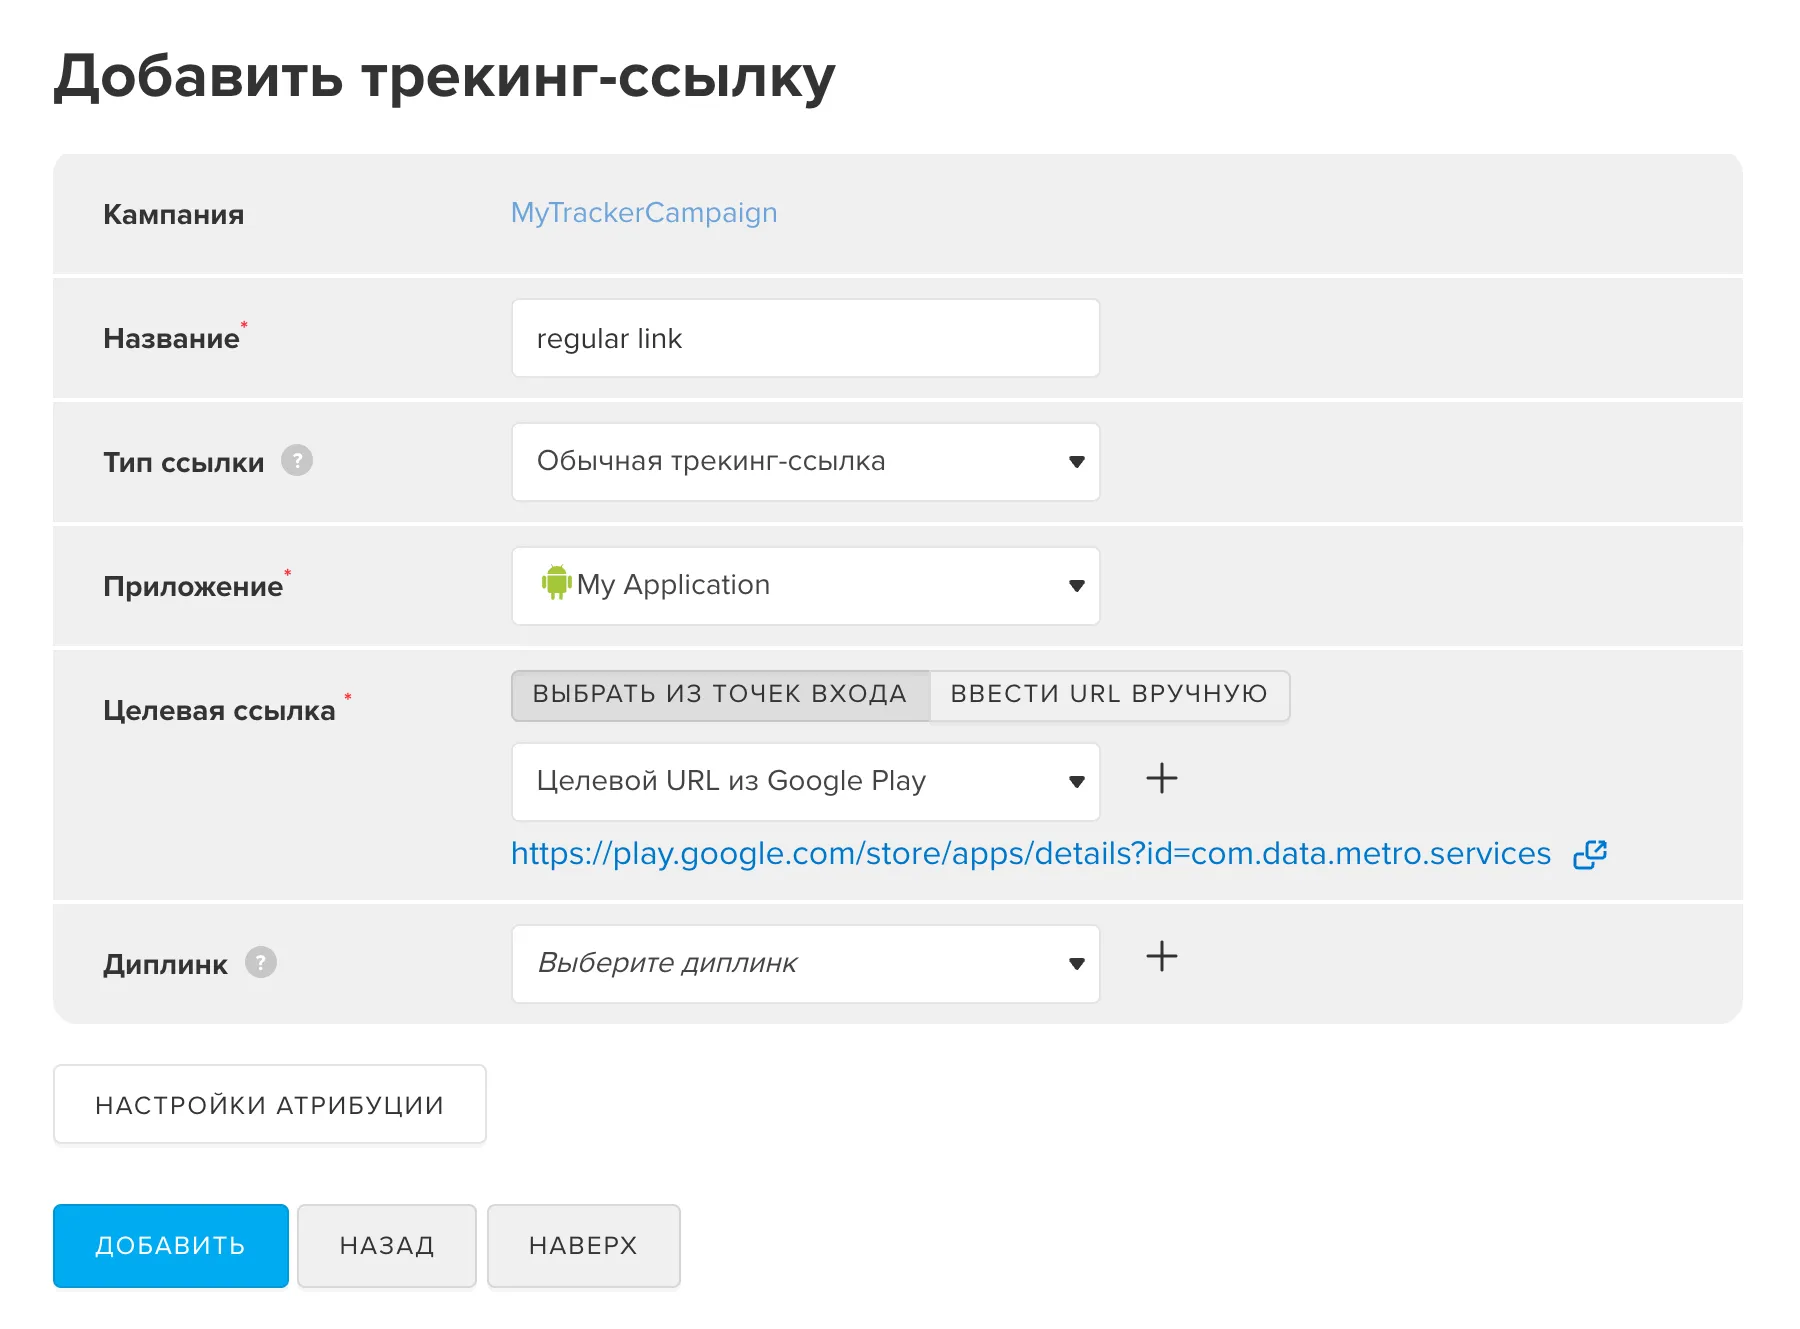The height and width of the screenshot is (1329, 1800).
Task: Click the plus icon beside Целевой URL dropdown
Action: click(1161, 778)
